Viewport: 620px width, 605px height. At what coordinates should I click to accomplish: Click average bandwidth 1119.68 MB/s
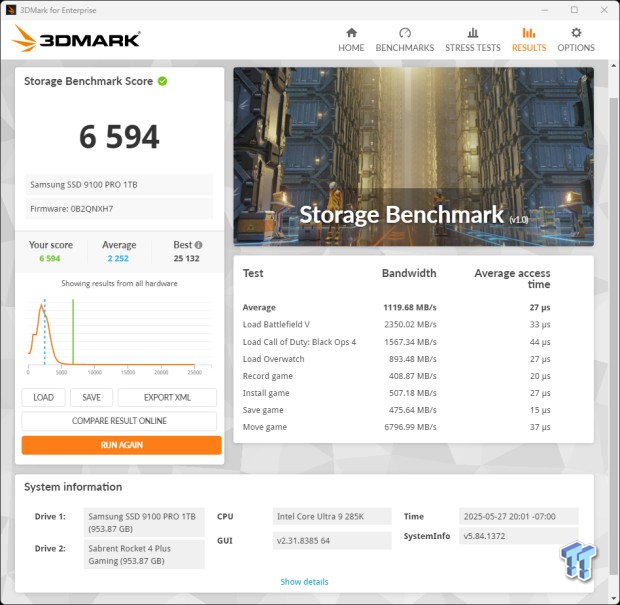(x=410, y=308)
